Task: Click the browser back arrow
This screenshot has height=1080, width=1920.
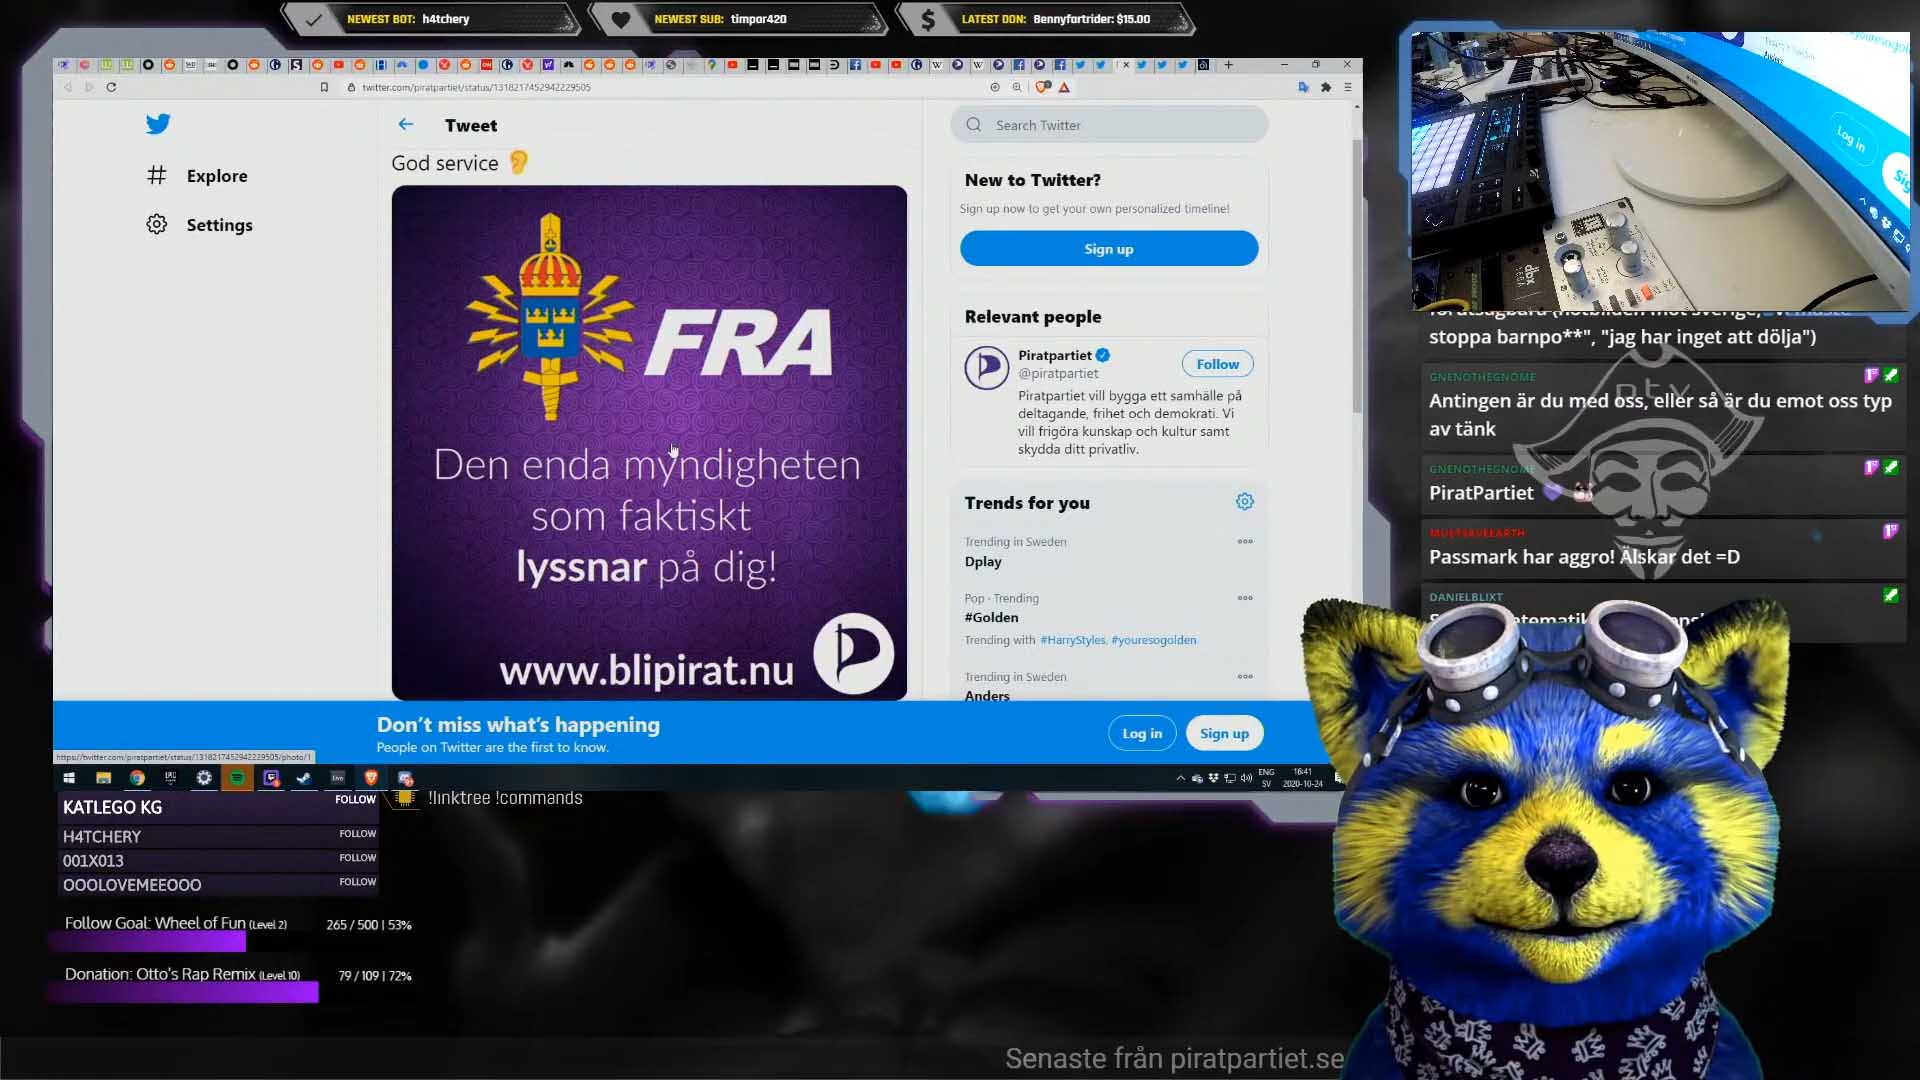Action: point(68,88)
